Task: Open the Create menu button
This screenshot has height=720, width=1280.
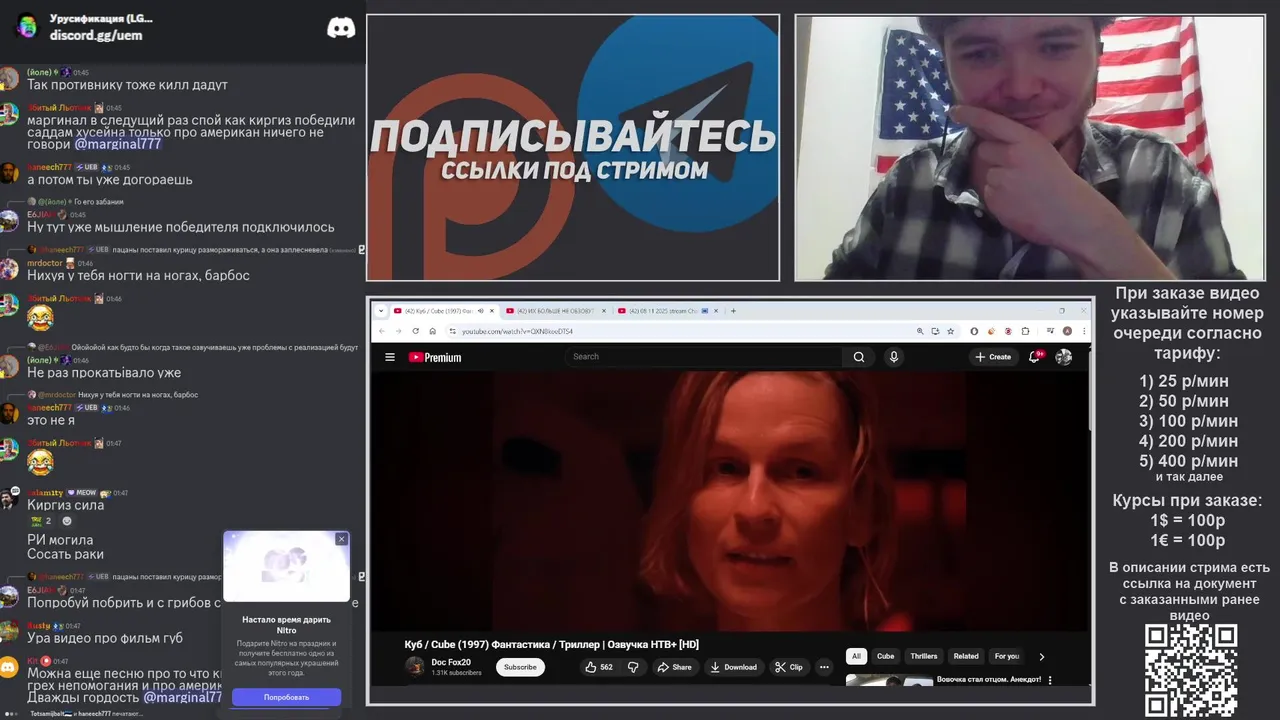Action: 993,357
